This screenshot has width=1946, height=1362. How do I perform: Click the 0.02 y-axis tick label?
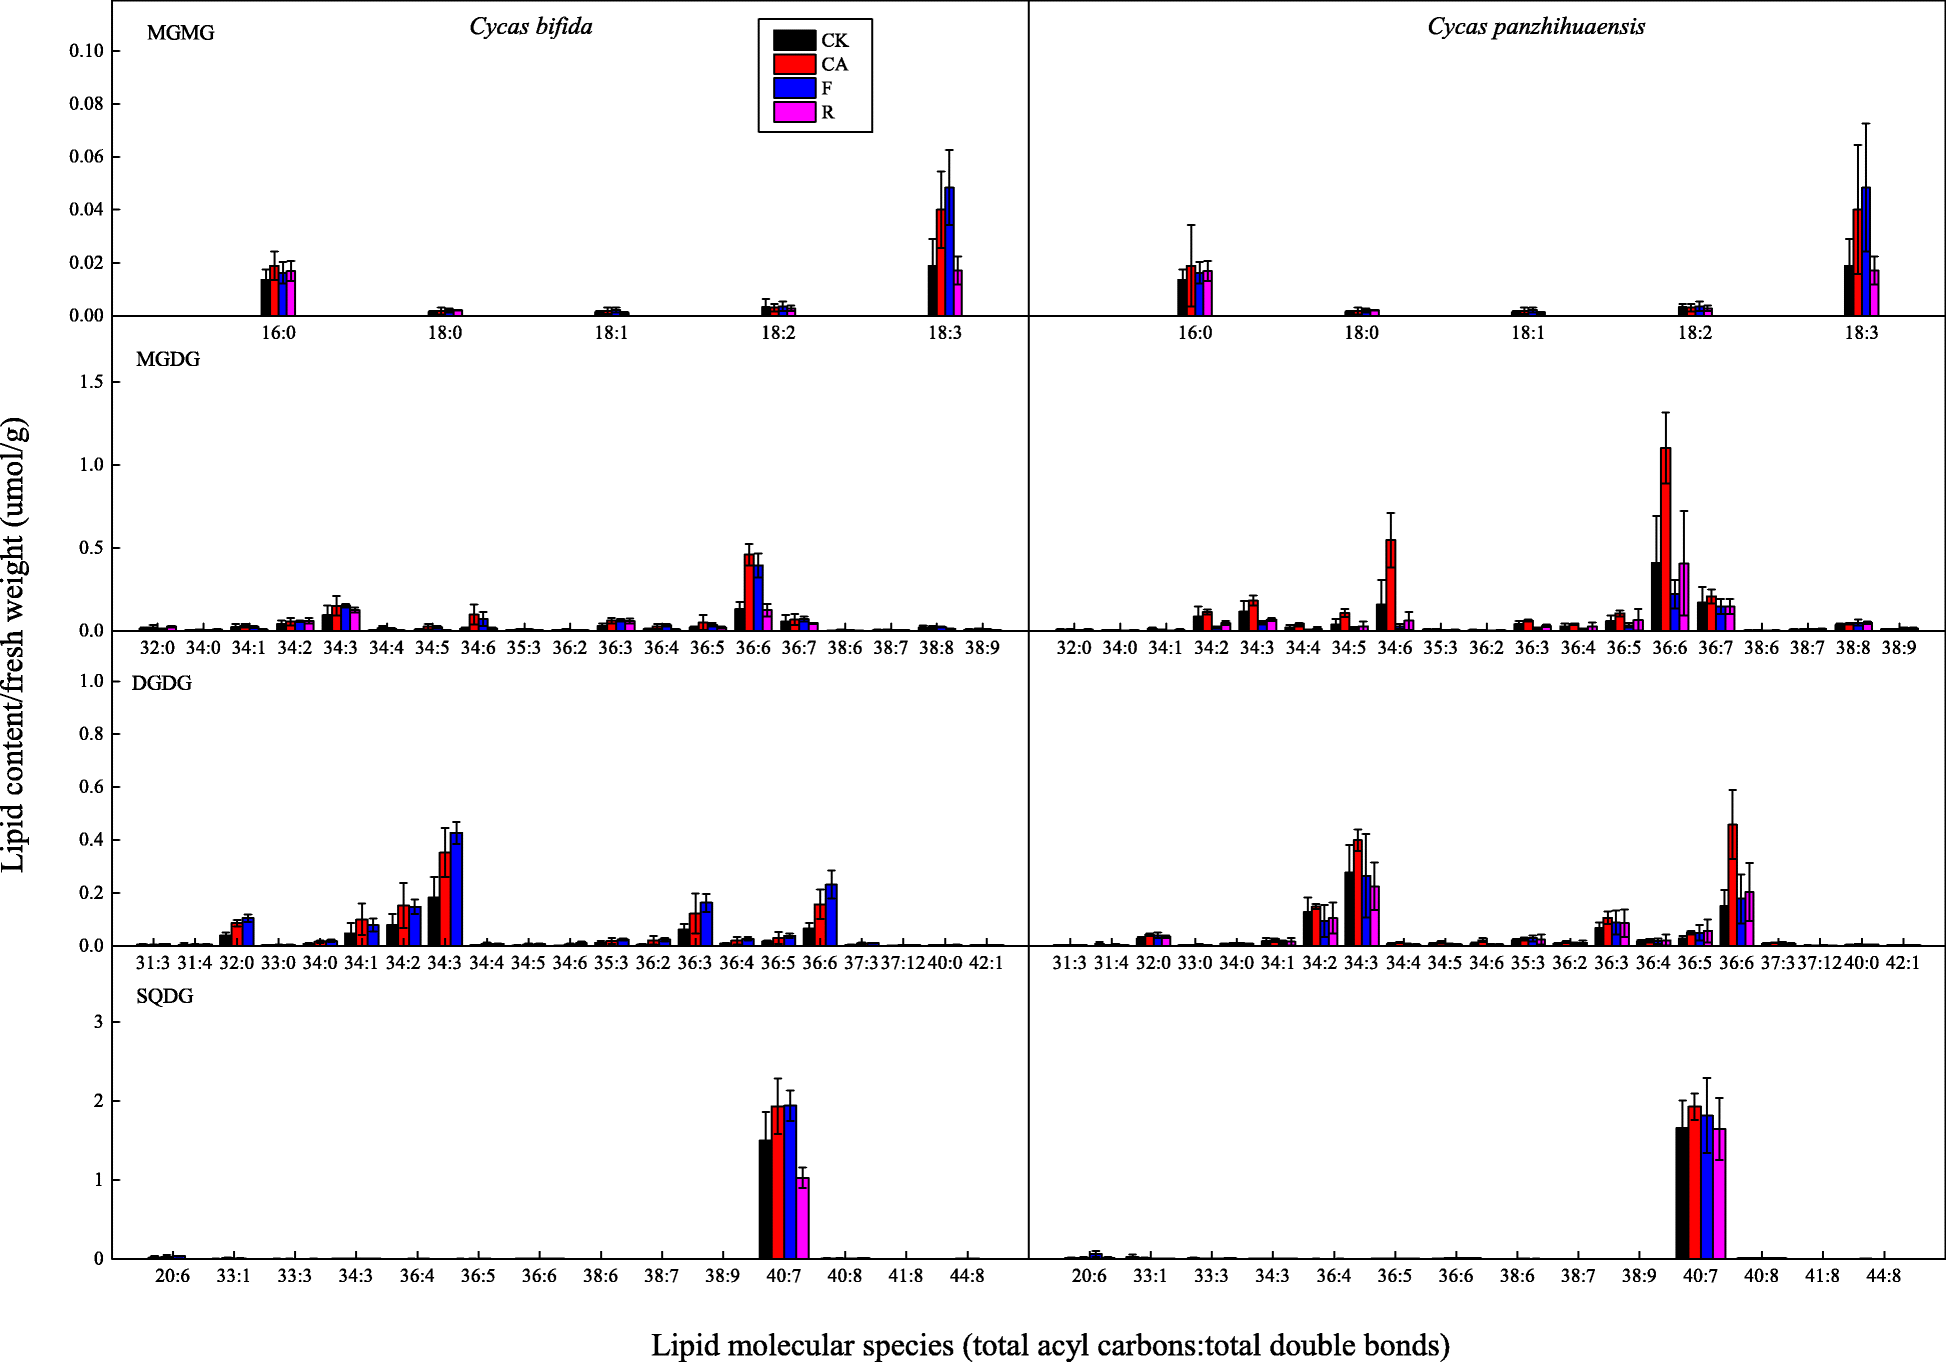point(87,263)
